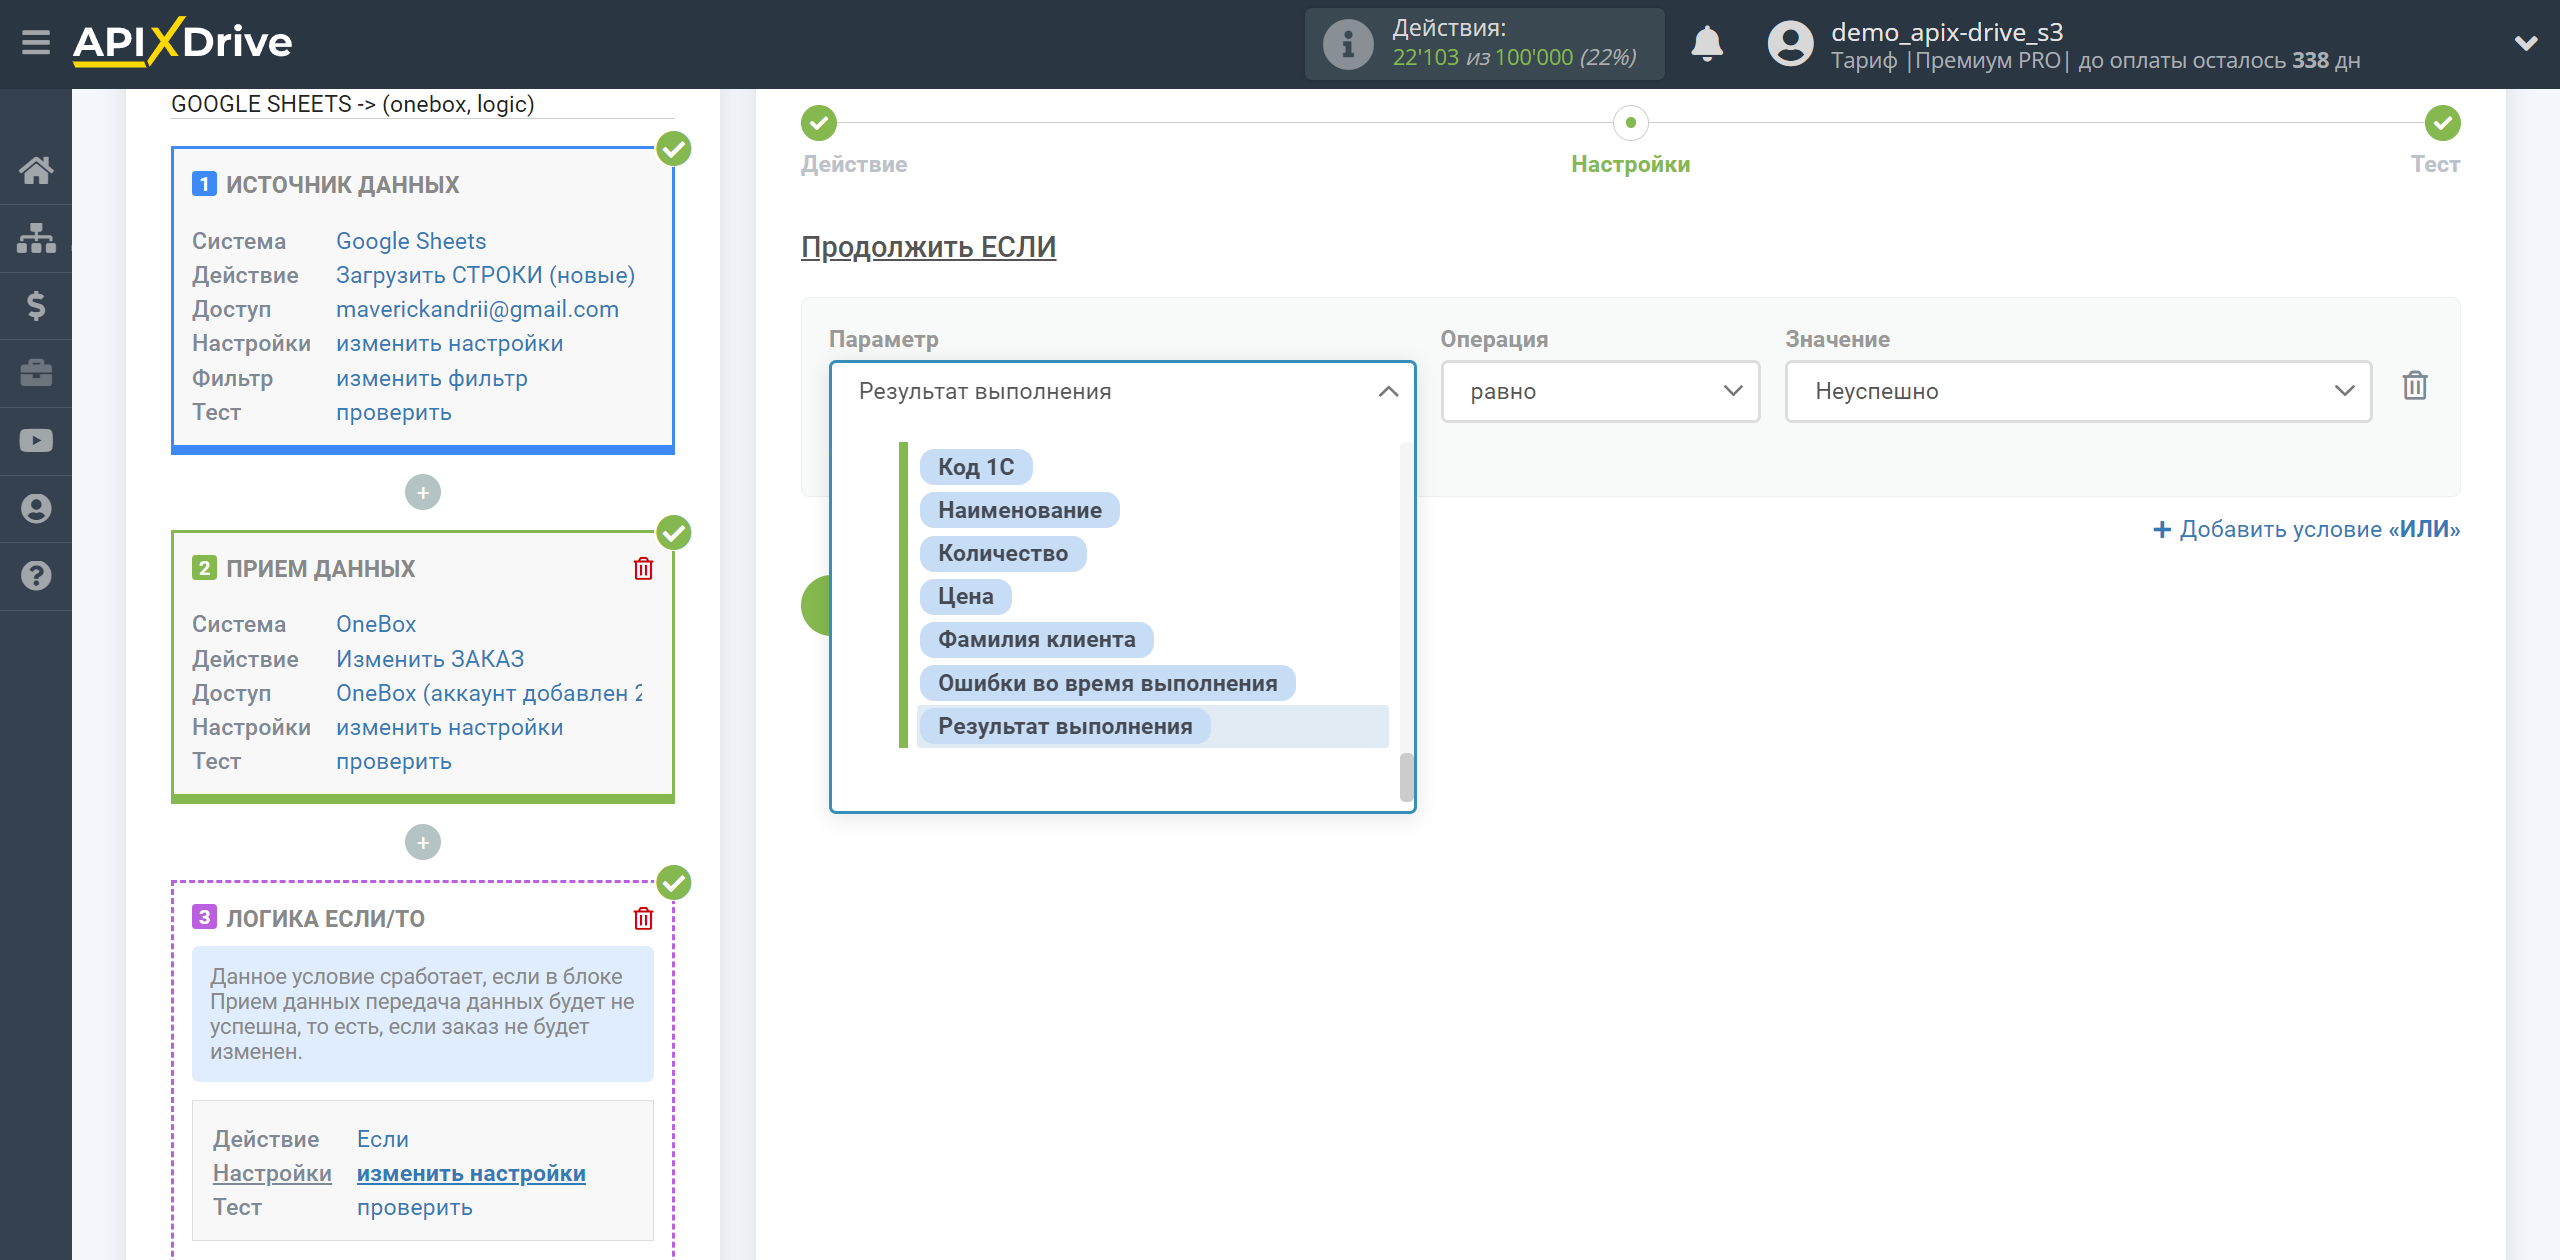2560x1260 pixels.
Task: Click the Действие step circle
Action: click(x=819, y=123)
